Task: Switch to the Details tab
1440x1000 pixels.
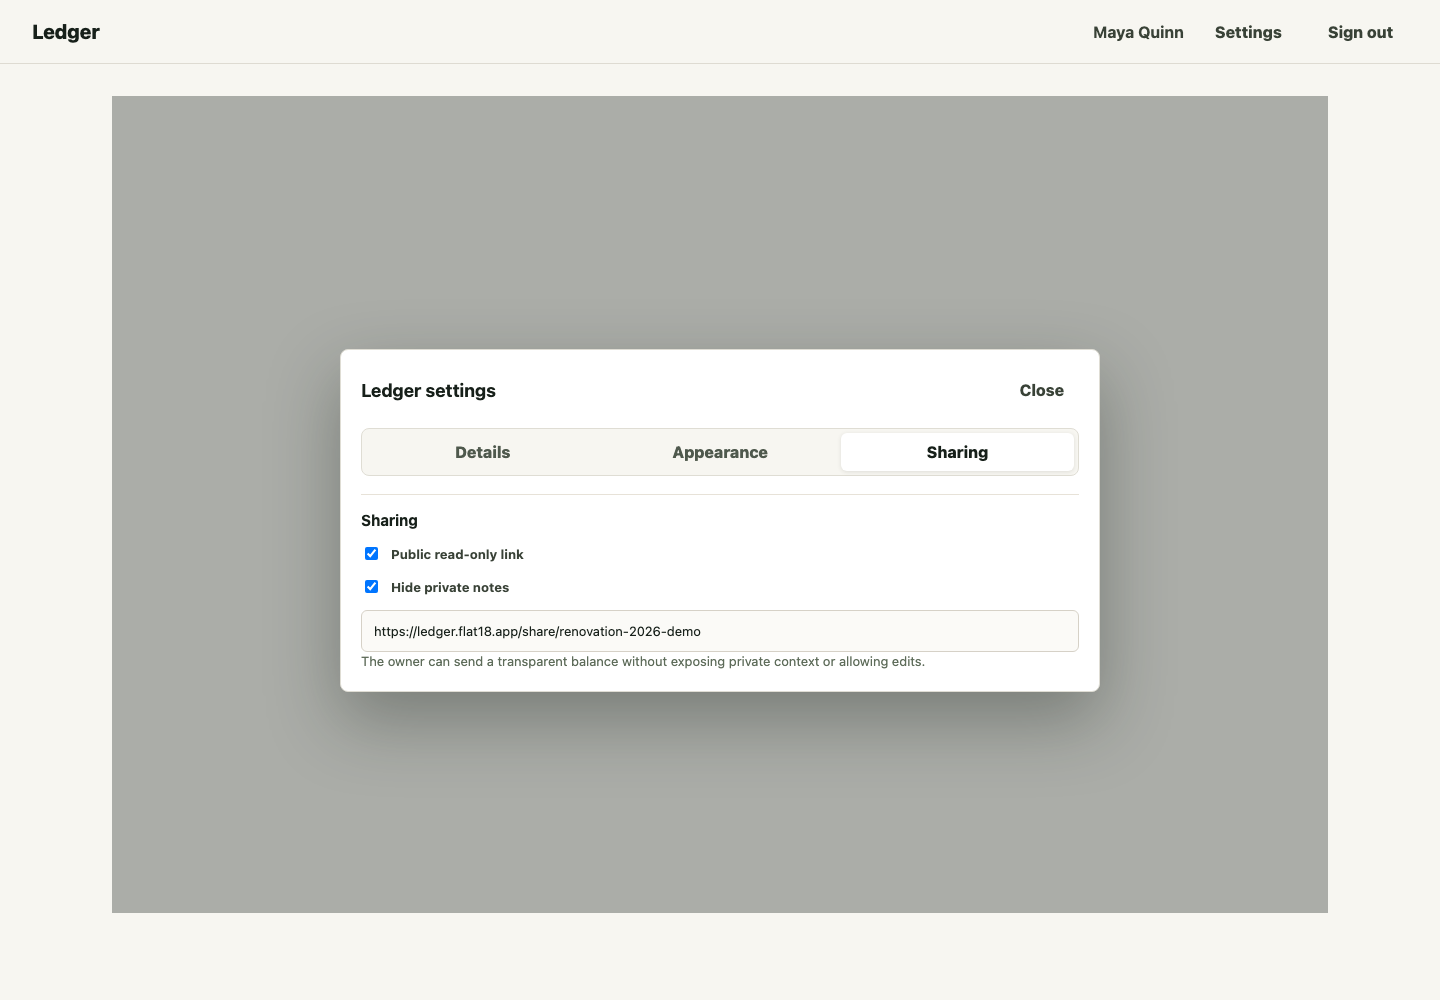Action: 482,452
